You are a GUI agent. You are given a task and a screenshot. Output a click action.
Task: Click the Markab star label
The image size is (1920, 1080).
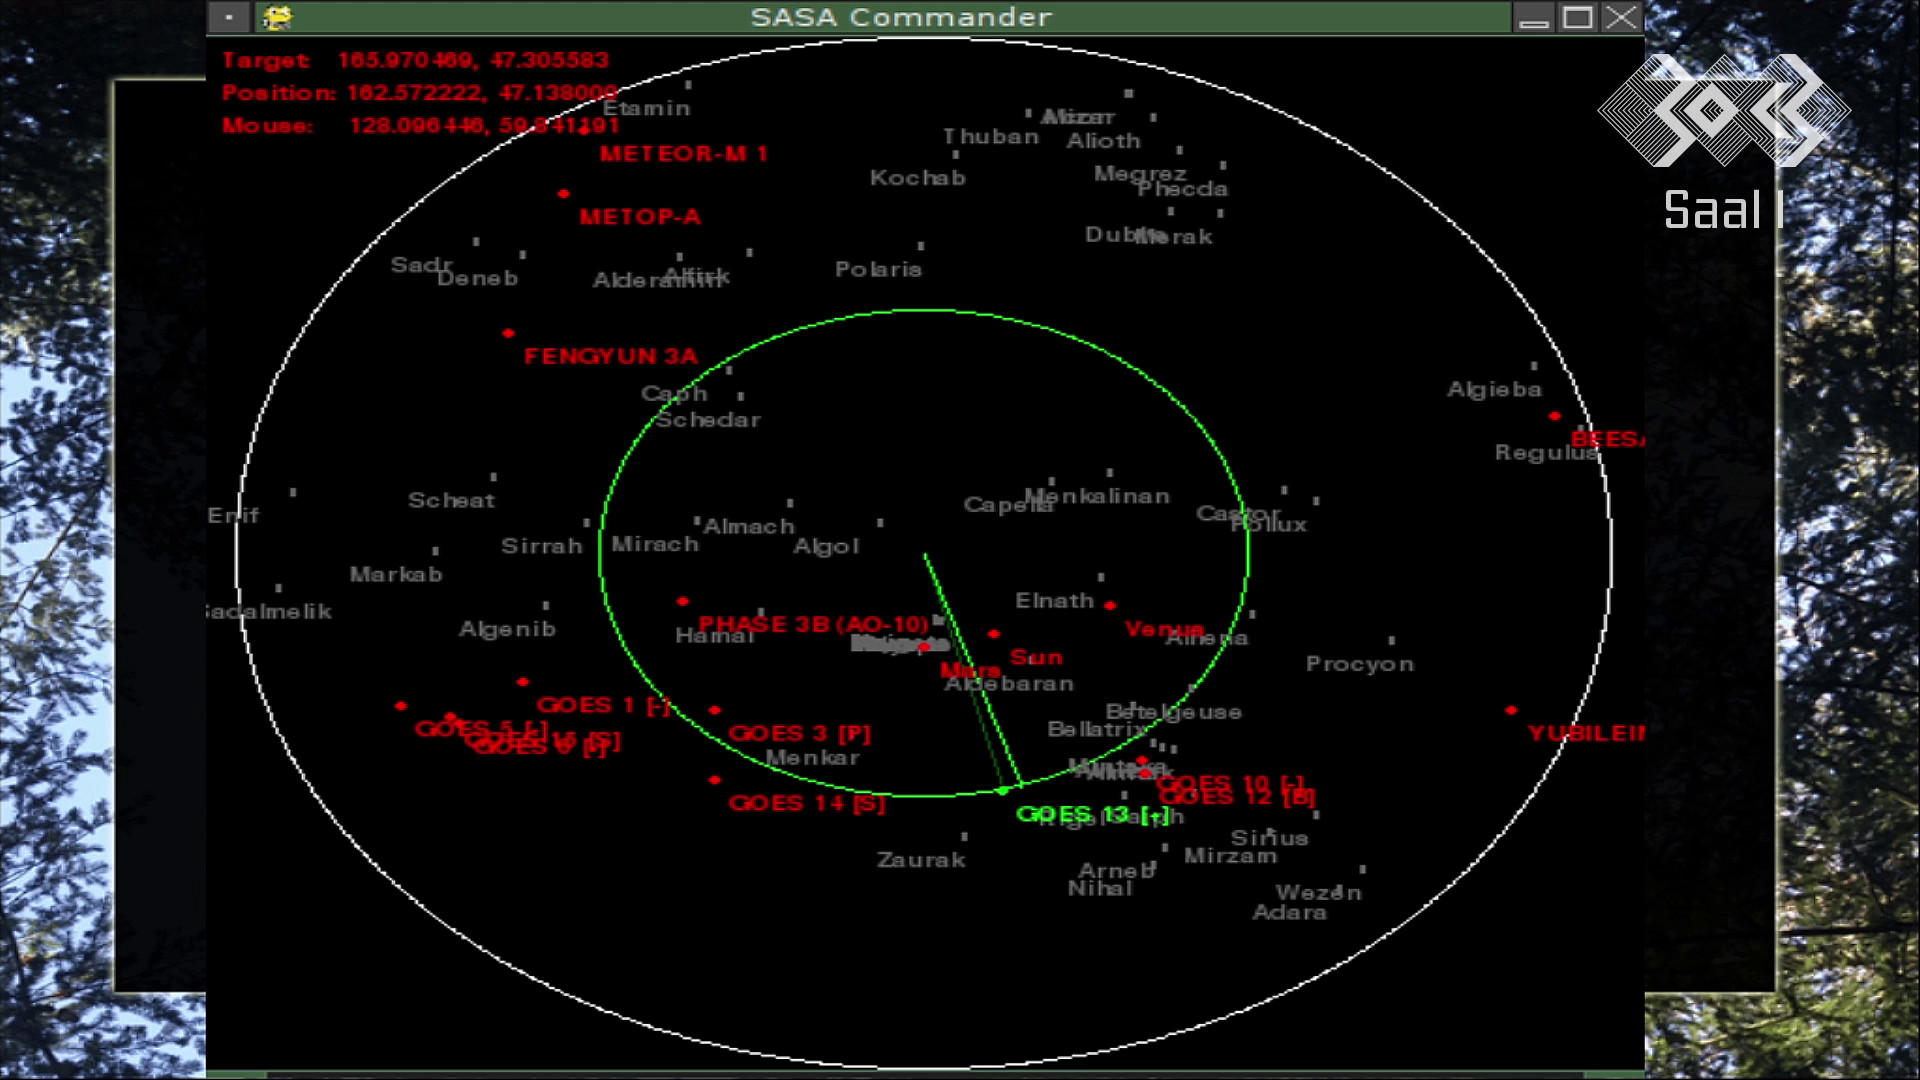395,574
